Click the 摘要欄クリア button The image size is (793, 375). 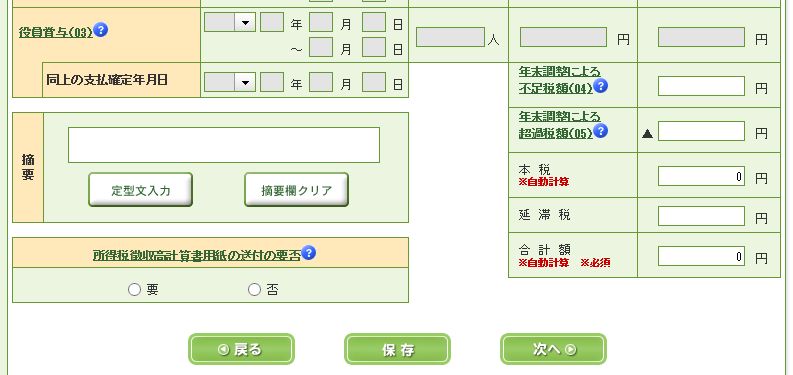[296, 190]
